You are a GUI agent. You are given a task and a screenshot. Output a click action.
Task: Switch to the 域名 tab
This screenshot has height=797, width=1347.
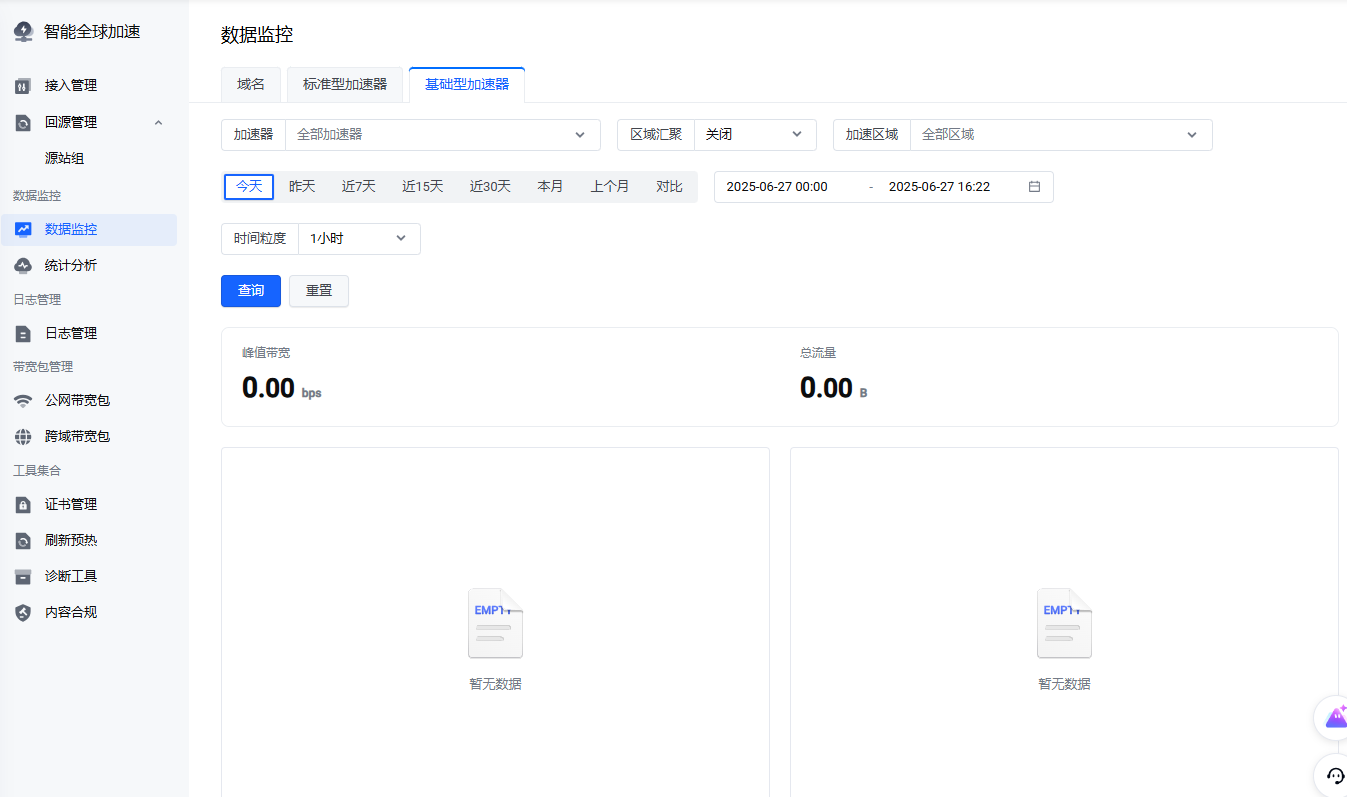251,85
